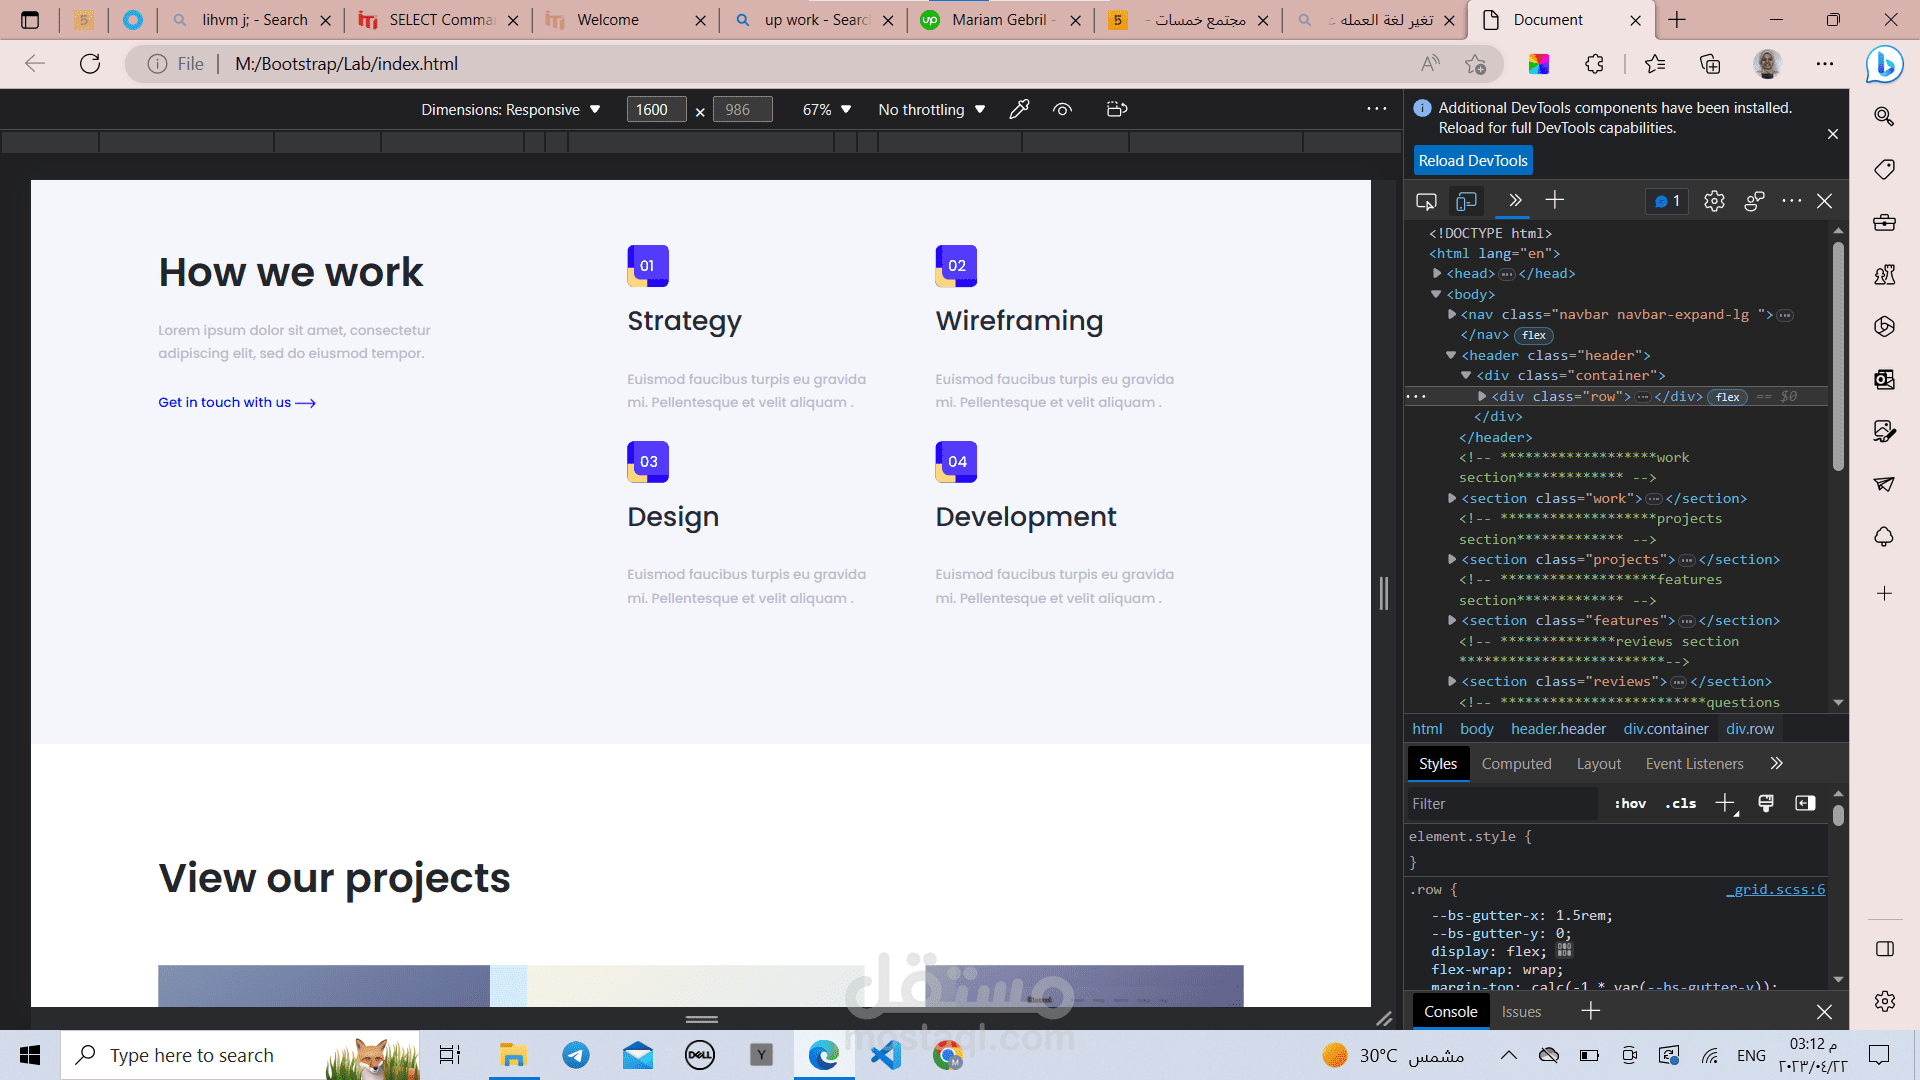Toggle the :hov element state panel
Image resolution: width=1920 pixels, height=1080 pixels.
(1630, 803)
